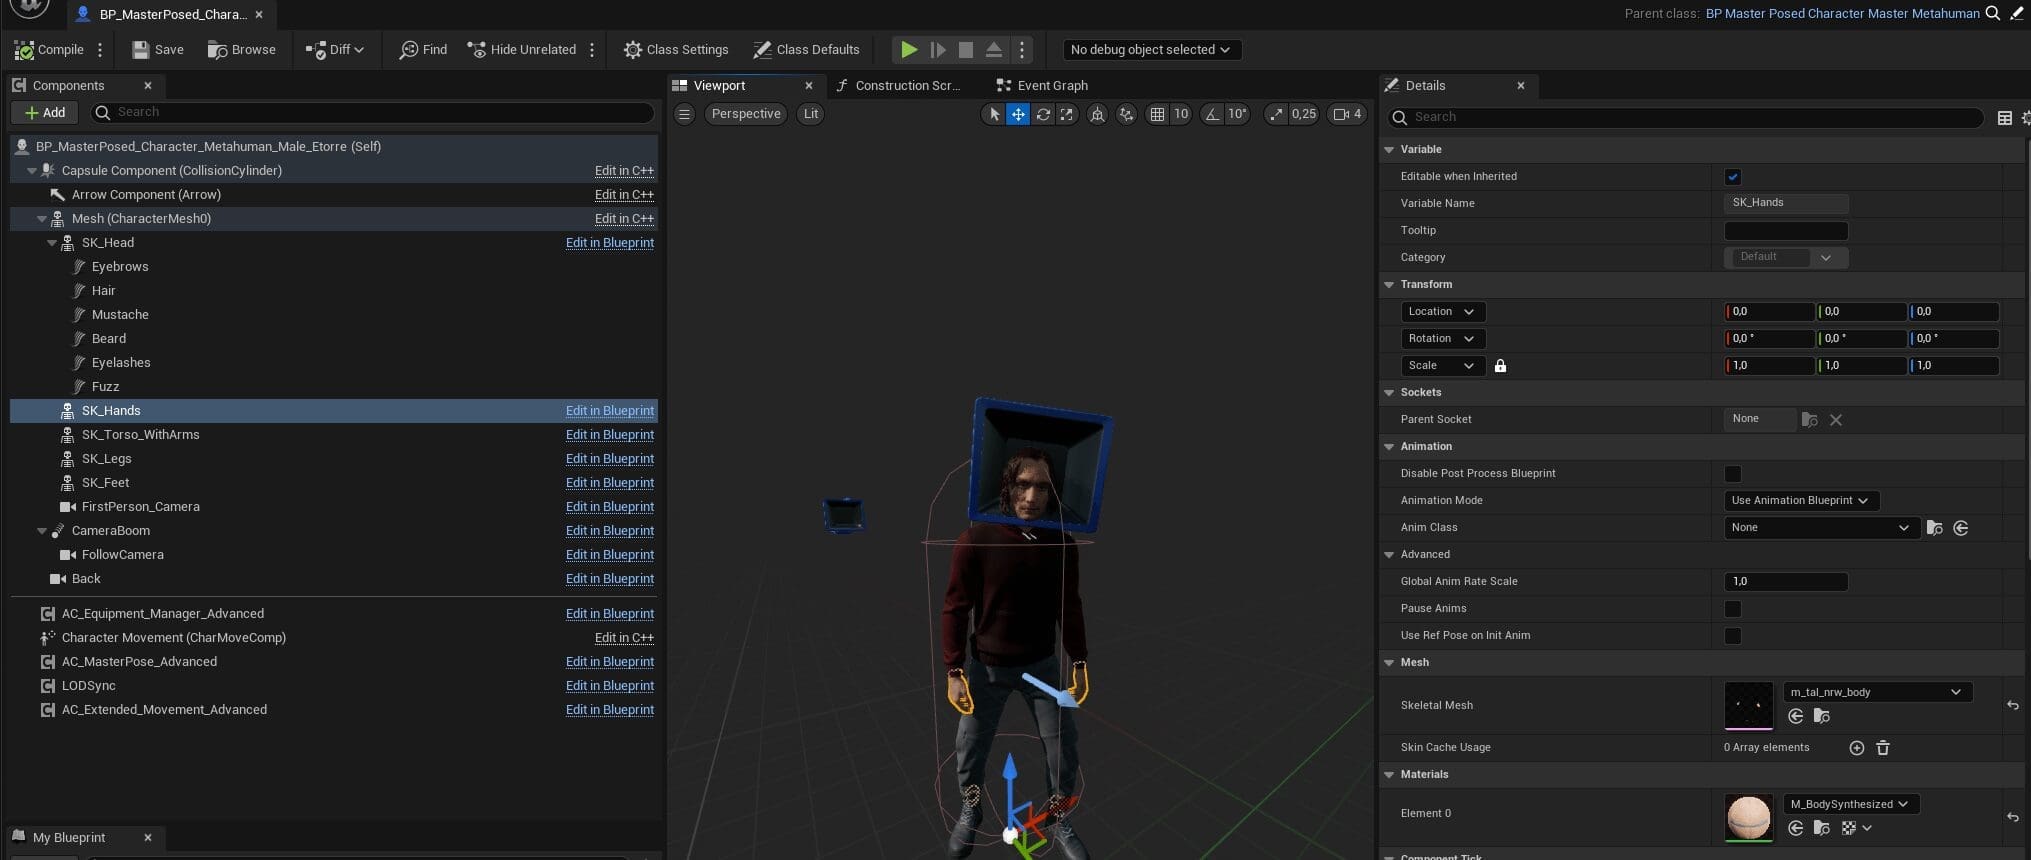Clear the Parent Socket with X icon

(1836, 420)
